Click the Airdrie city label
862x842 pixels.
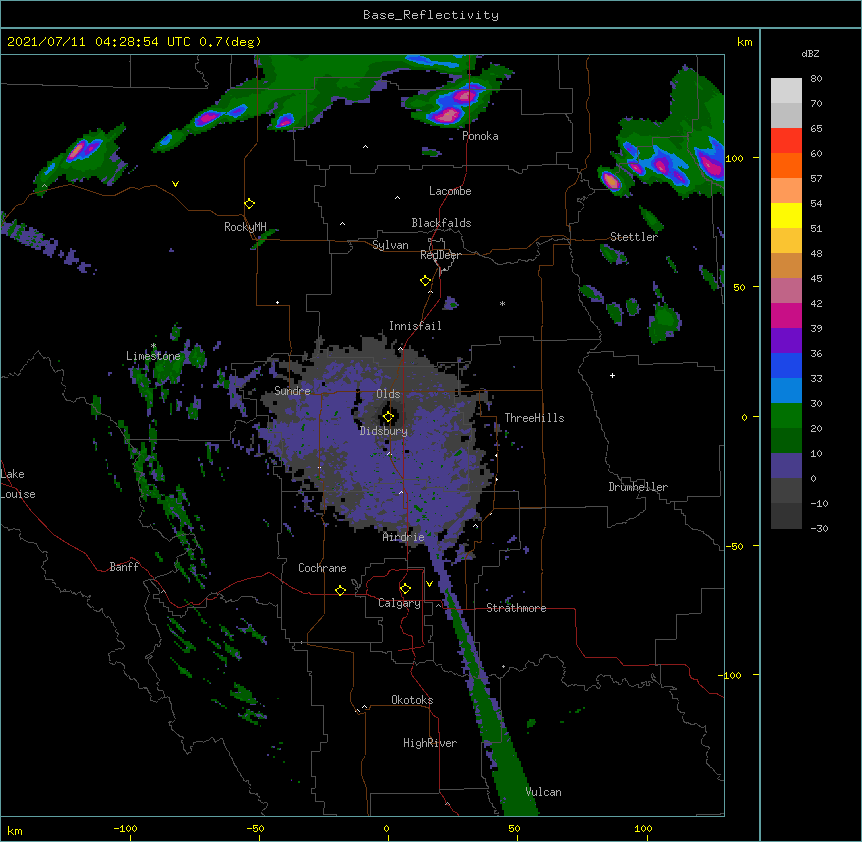(x=404, y=537)
